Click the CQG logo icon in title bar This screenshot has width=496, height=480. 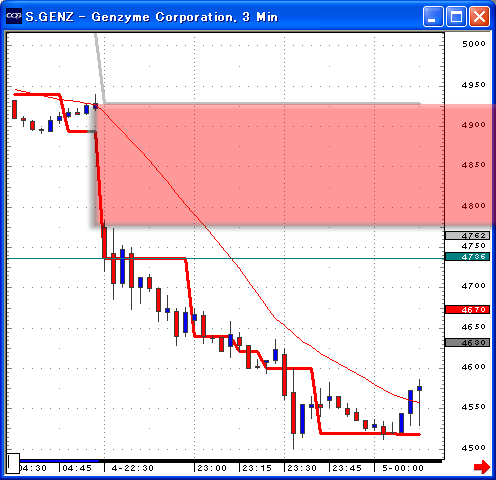(x=14, y=16)
